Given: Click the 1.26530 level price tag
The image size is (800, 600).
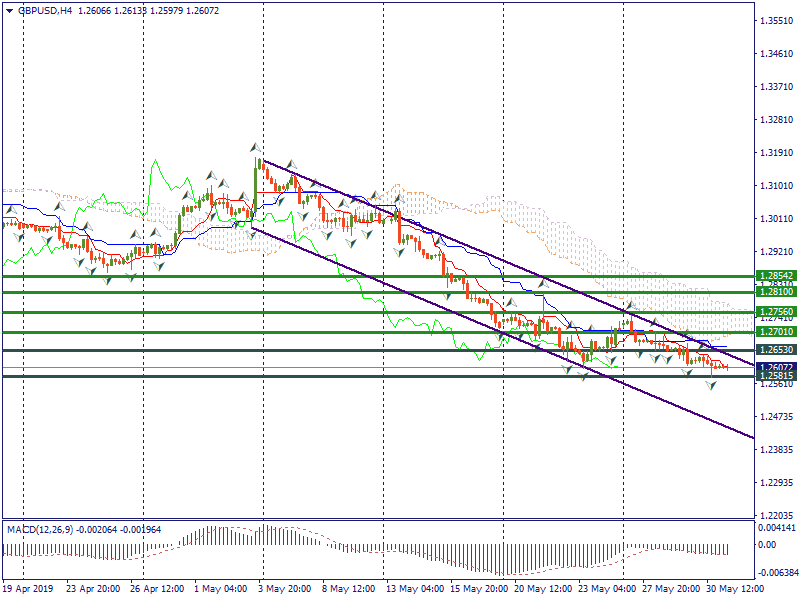Looking at the screenshot, I should click(x=776, y=350).
